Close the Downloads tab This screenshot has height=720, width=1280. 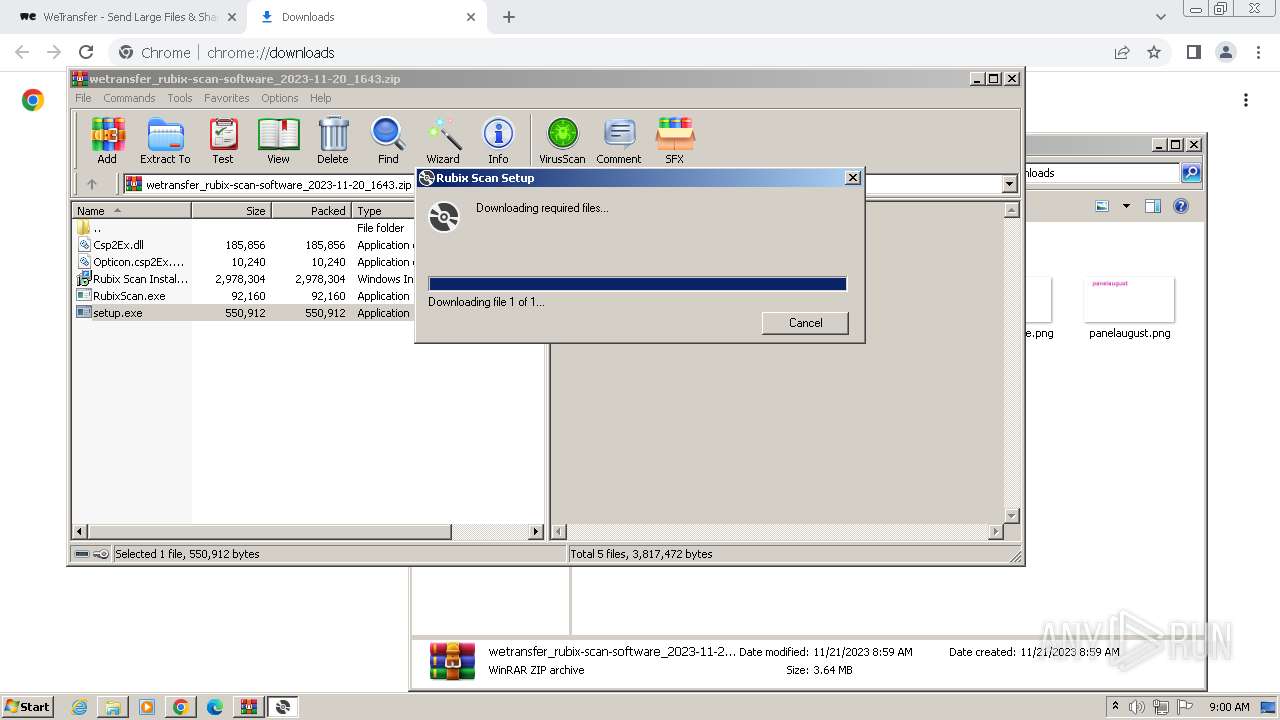471,17
